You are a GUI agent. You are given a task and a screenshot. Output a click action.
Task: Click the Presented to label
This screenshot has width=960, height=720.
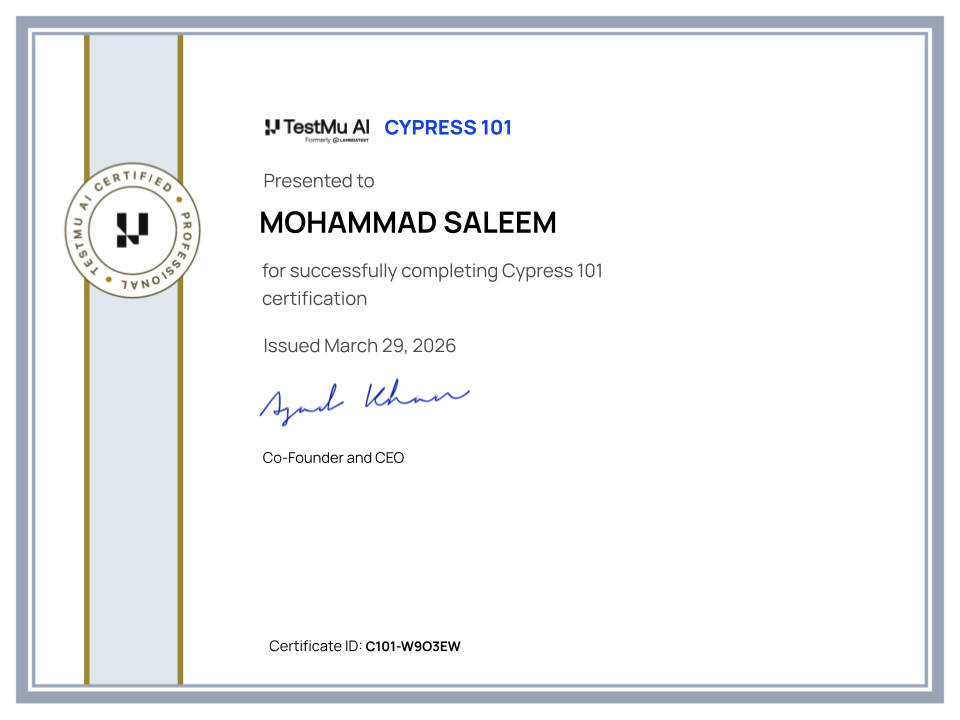318,181
